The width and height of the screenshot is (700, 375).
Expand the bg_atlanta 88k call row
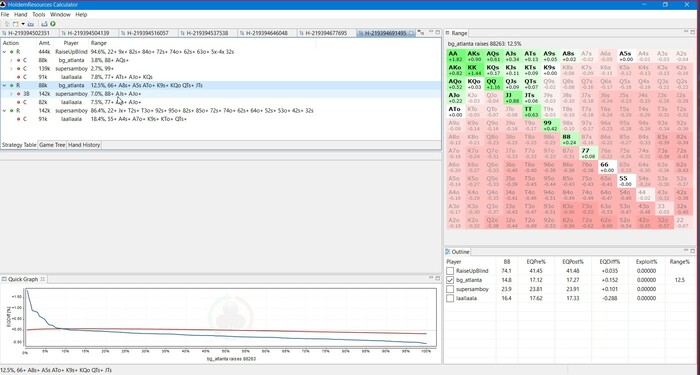[12, 60]
